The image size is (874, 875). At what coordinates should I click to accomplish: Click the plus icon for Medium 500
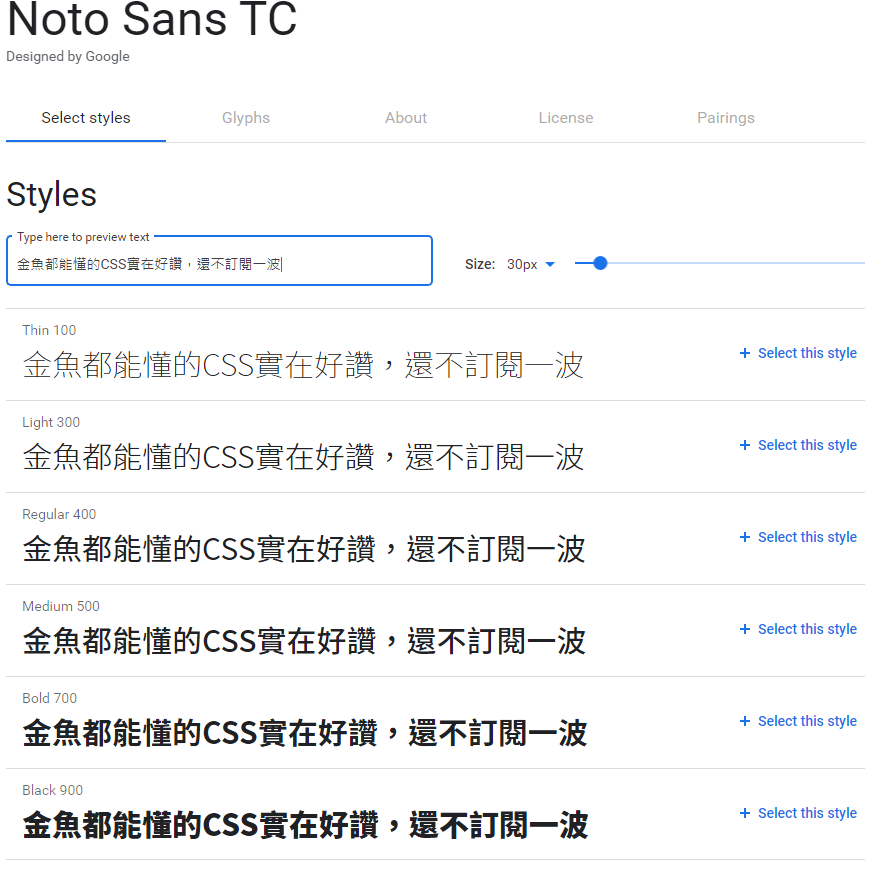tap(745, 629)
